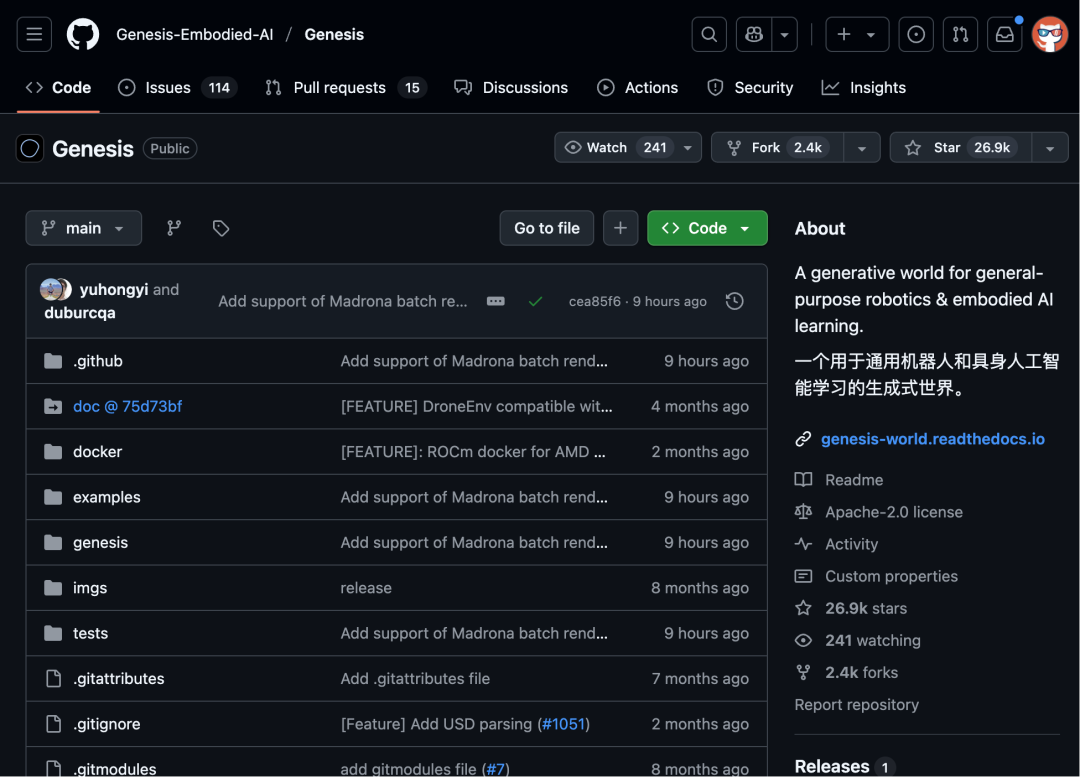The height and width of the screenshot is (777, 1080).
Task: Expand Copilot dropdown arrow
Action: pyautogui.click(x=785, y=34)
